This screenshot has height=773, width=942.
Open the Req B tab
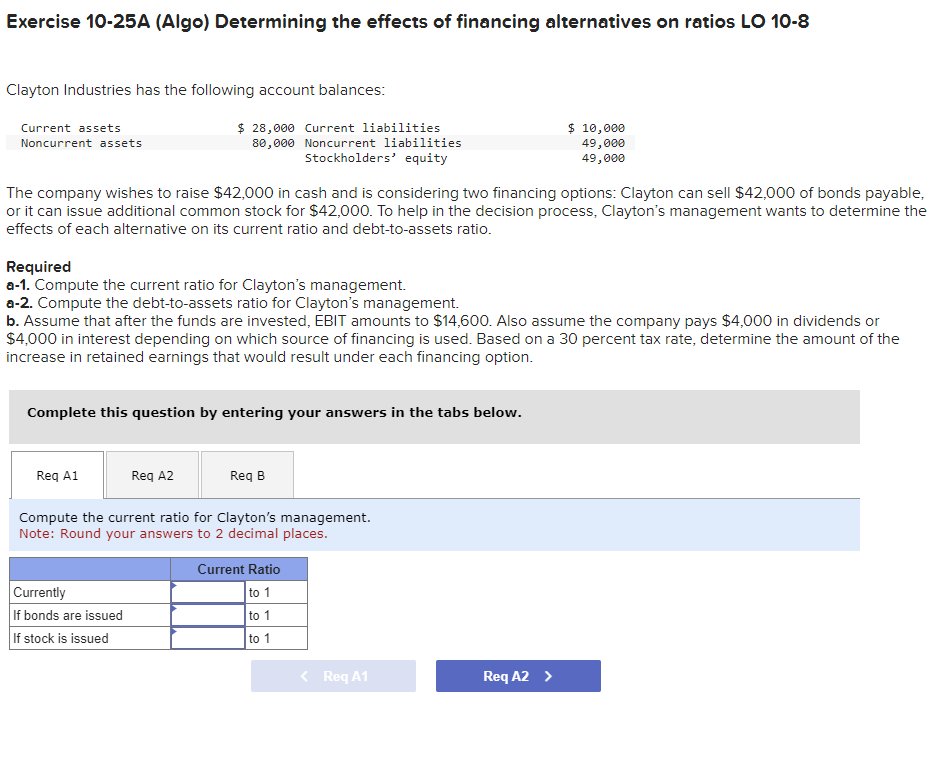coord(247,475)
